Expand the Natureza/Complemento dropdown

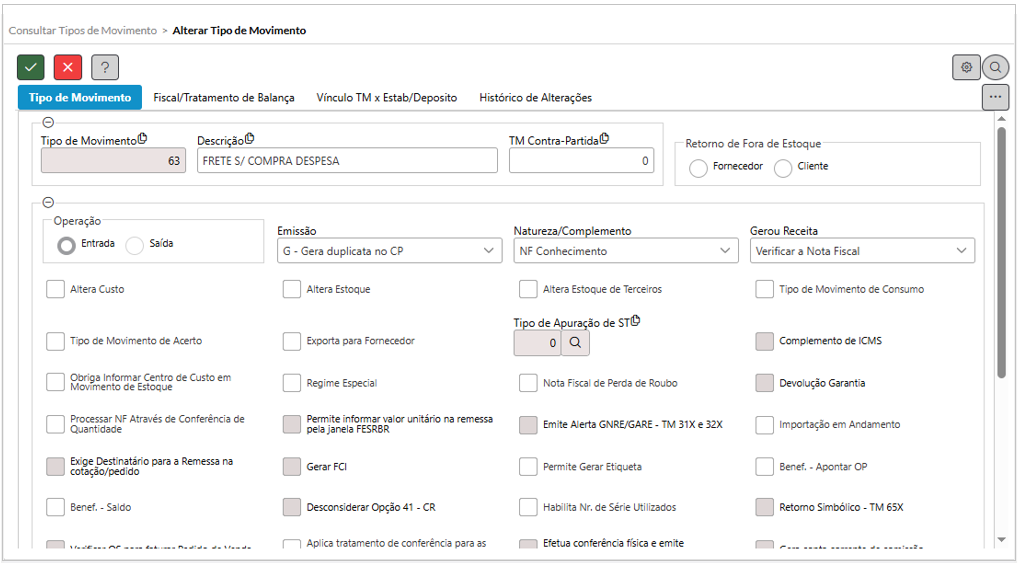click(626, 251)
